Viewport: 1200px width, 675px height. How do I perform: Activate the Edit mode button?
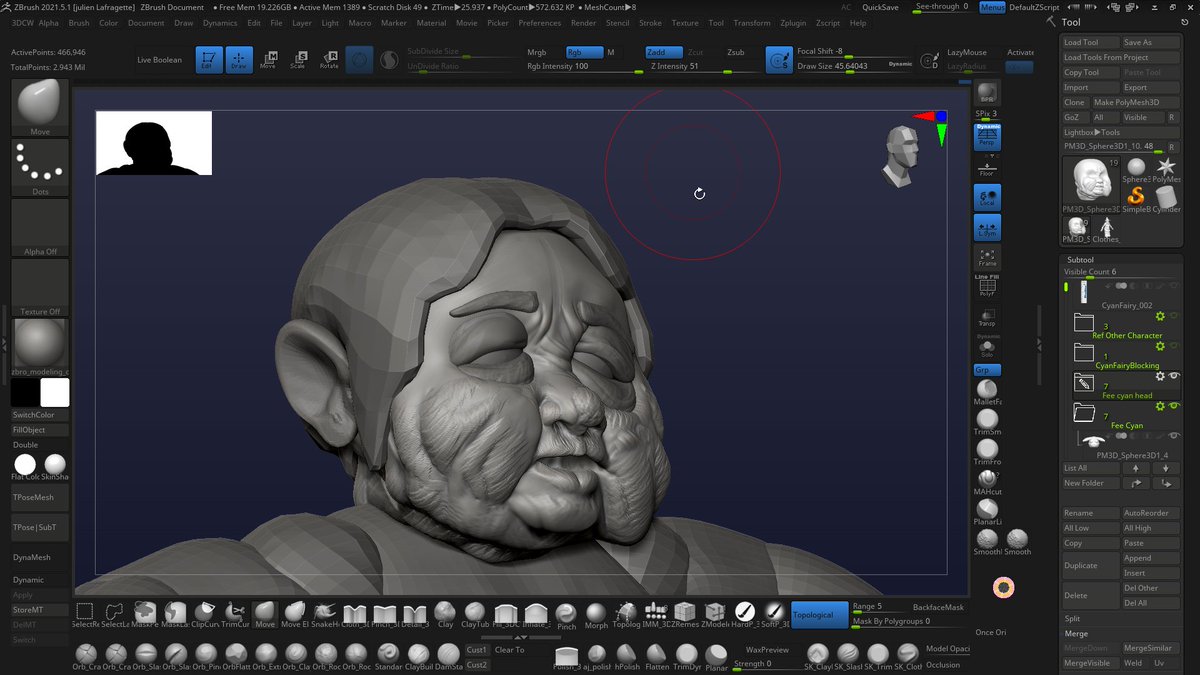pos(209,60)
